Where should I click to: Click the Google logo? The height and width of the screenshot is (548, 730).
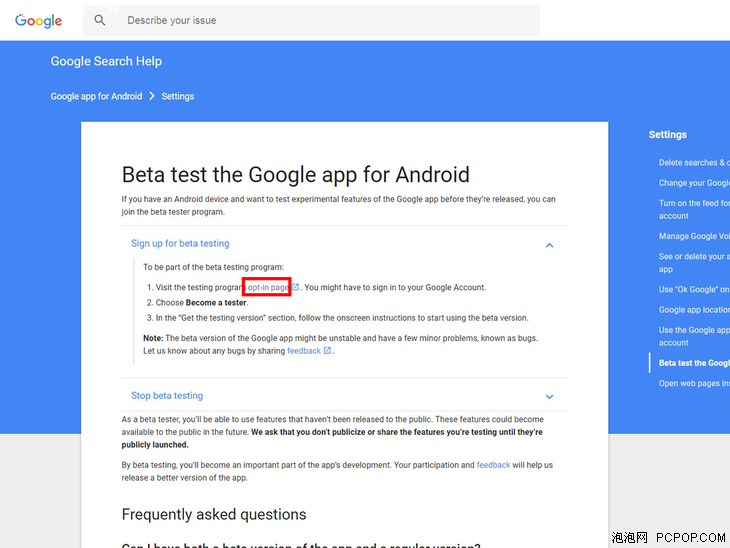pyautogui.click(x=39, y=20)
